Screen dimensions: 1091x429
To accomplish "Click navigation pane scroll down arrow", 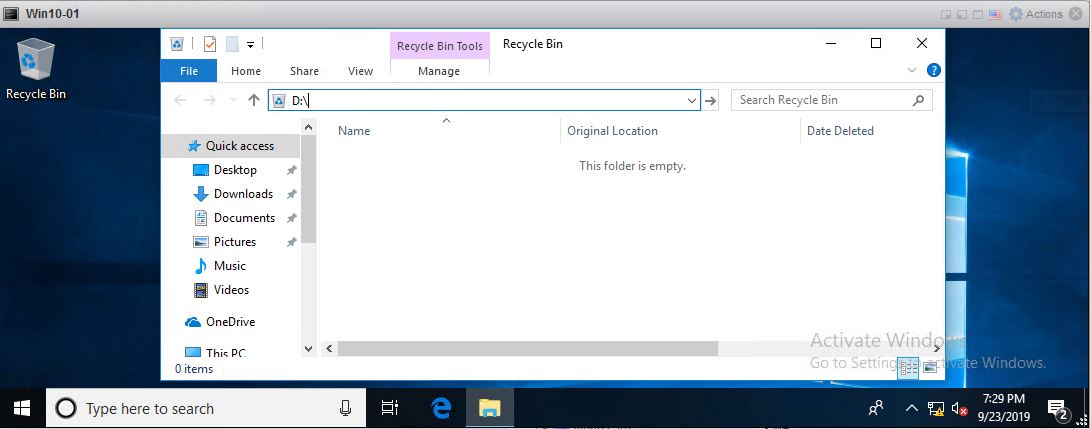I will click(309, 348).
